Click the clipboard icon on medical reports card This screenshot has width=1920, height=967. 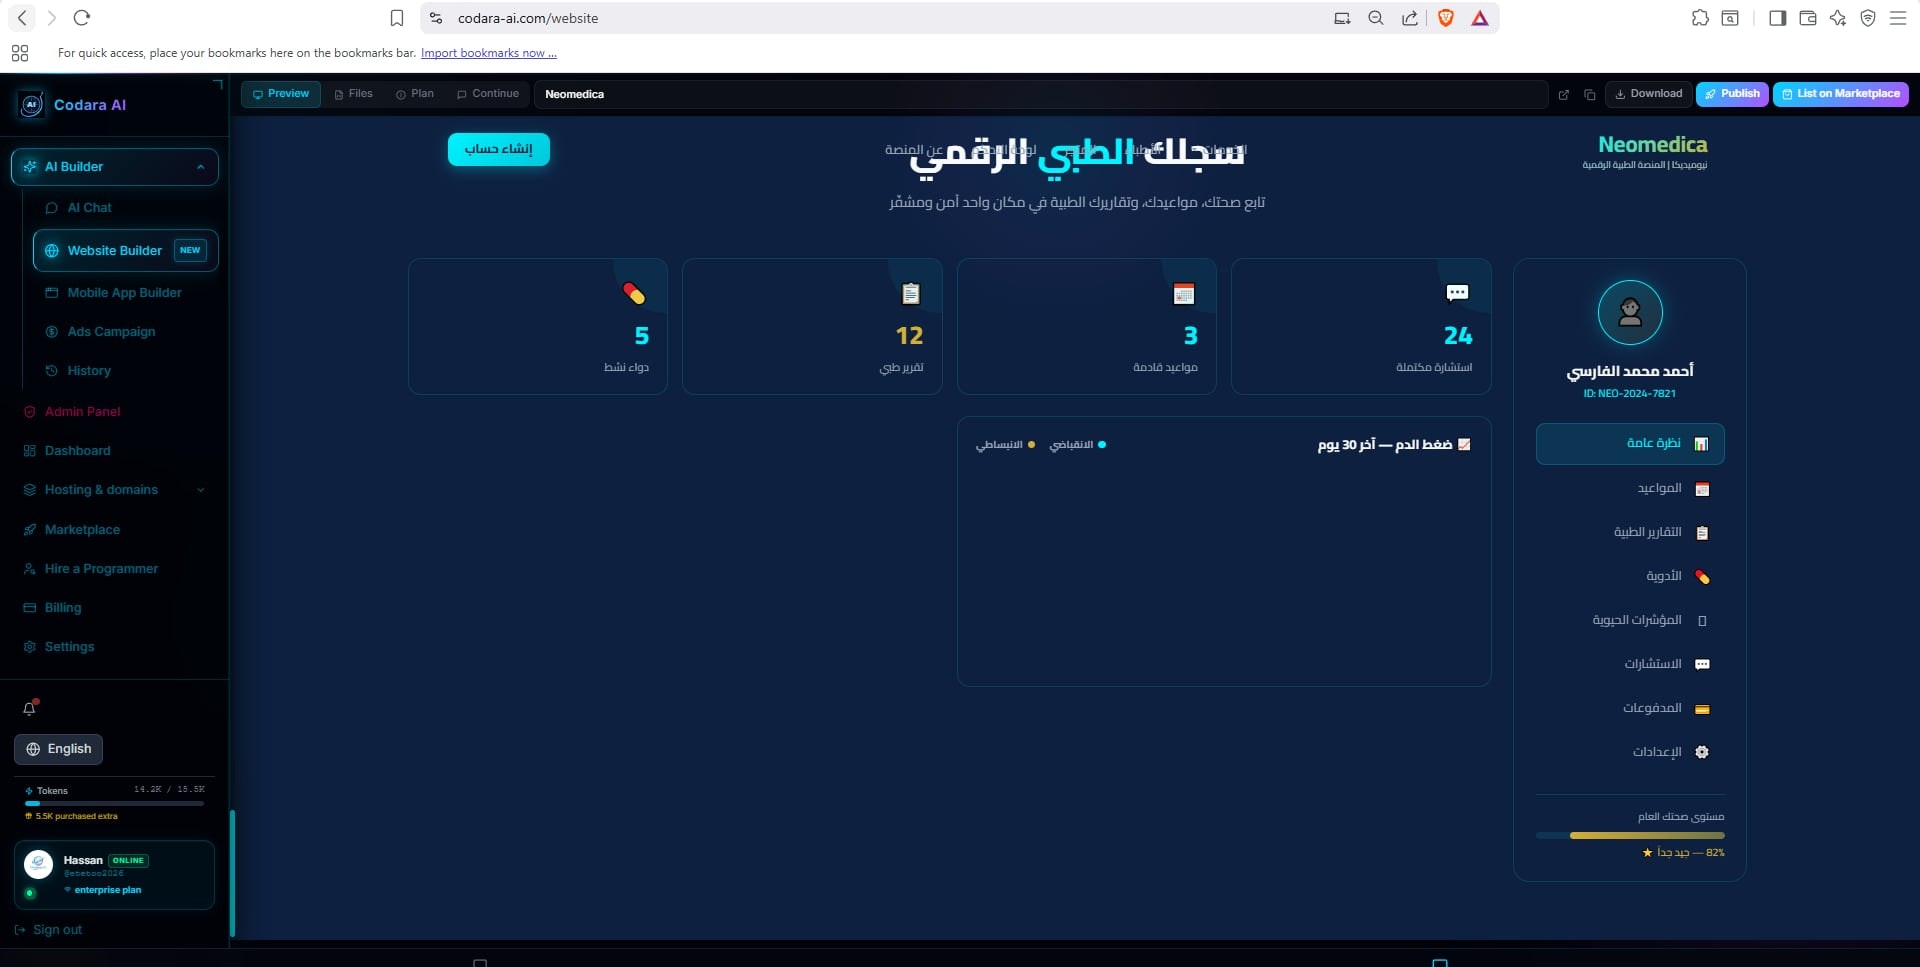point(911,294)
